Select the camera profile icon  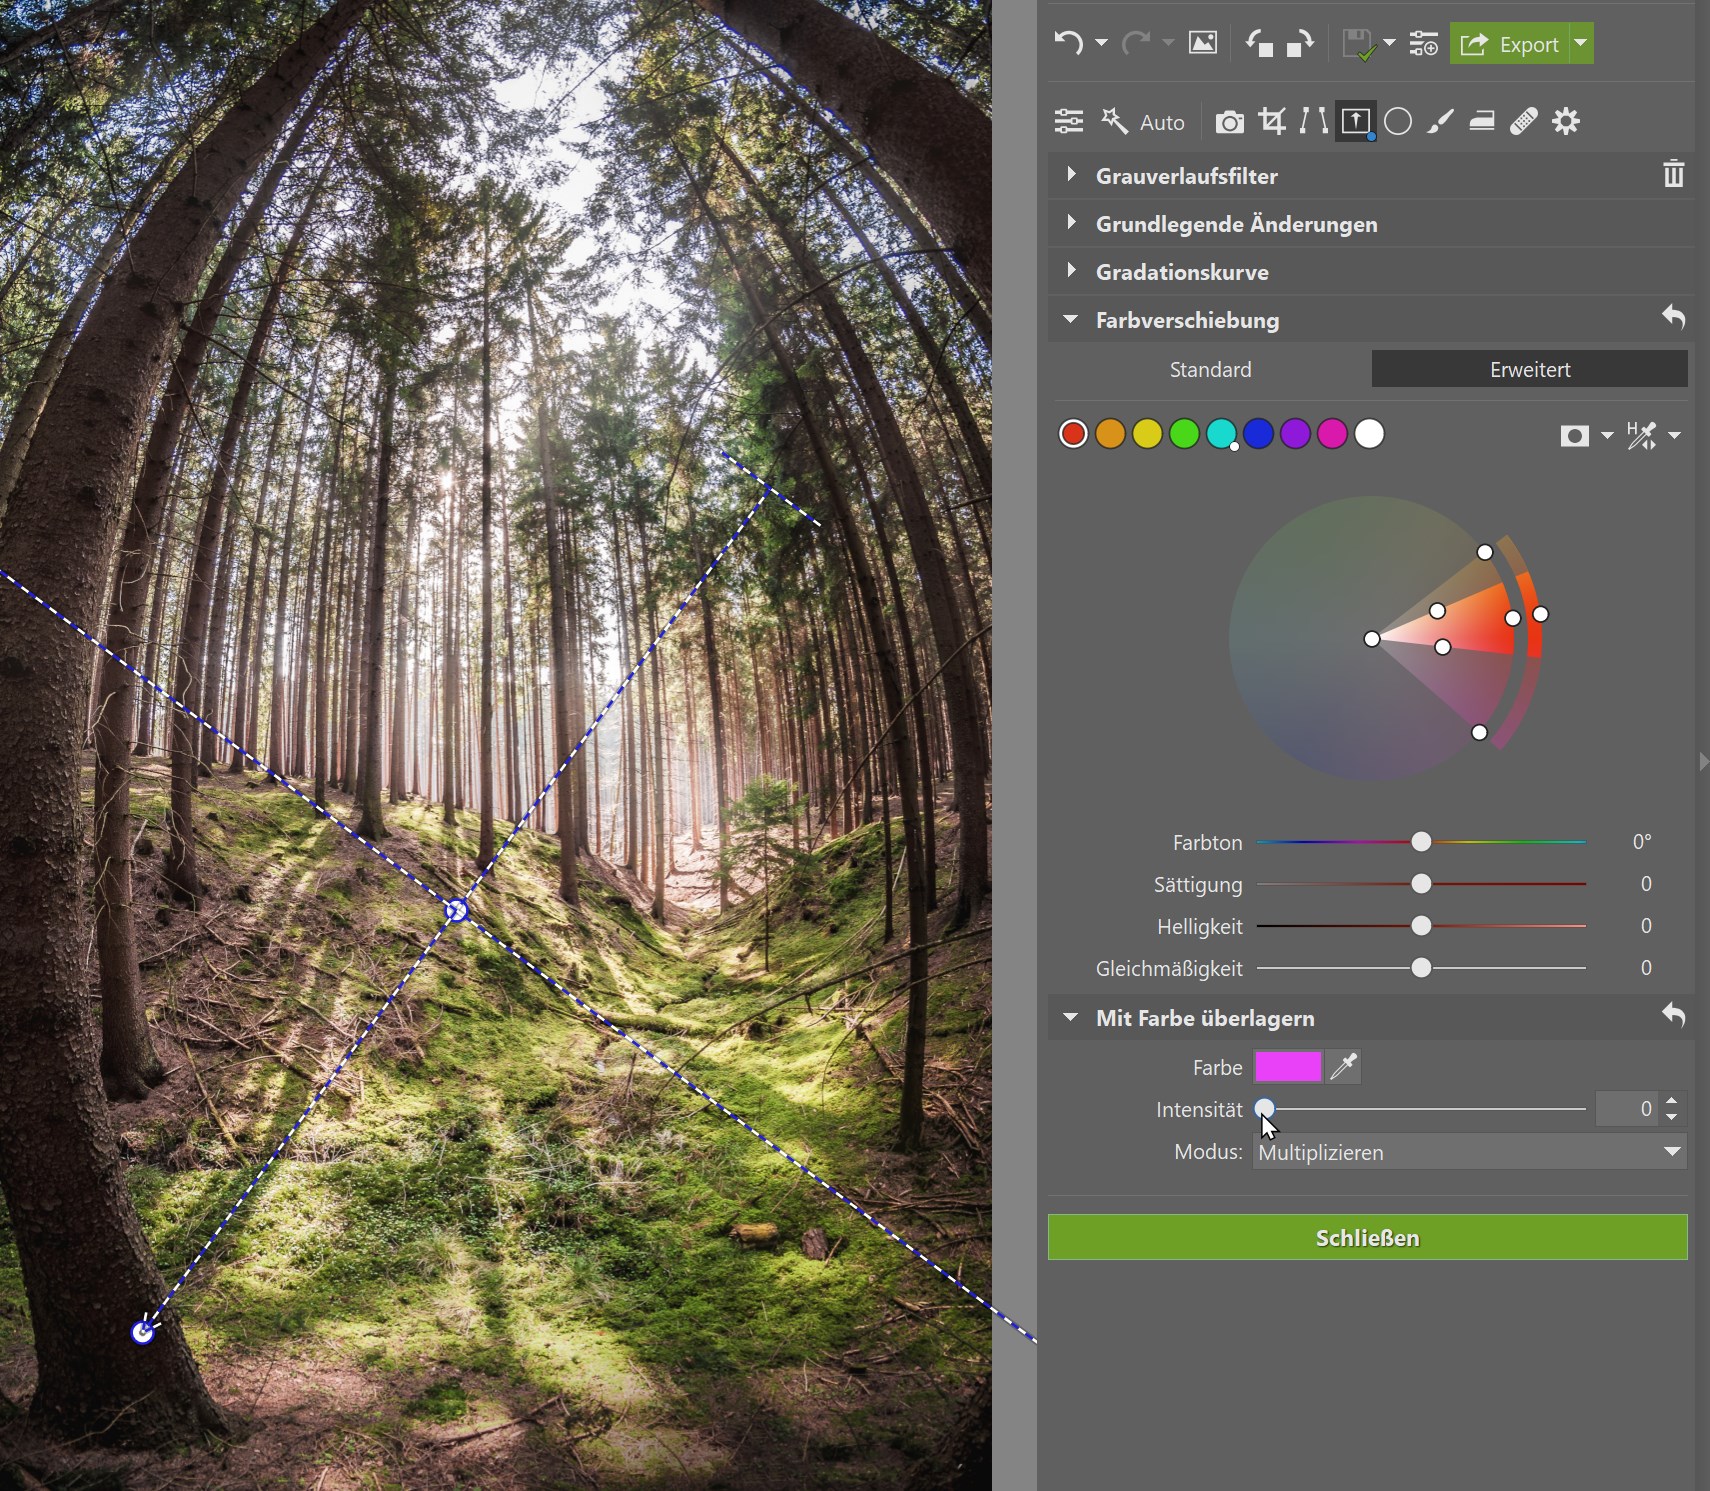coord(1229,122)
